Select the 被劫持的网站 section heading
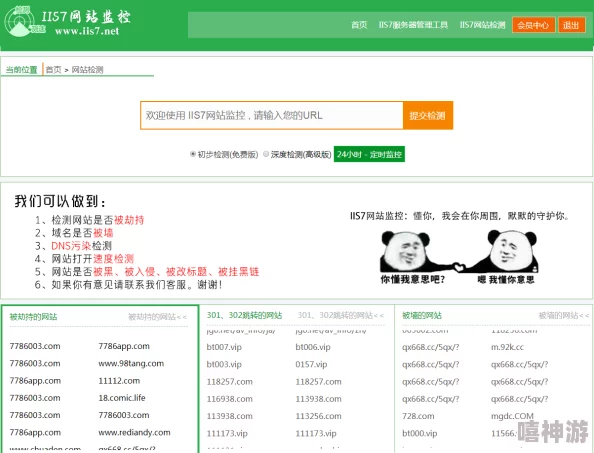The height and width of the screenshot is (453, 594). (x=33, y=317)
